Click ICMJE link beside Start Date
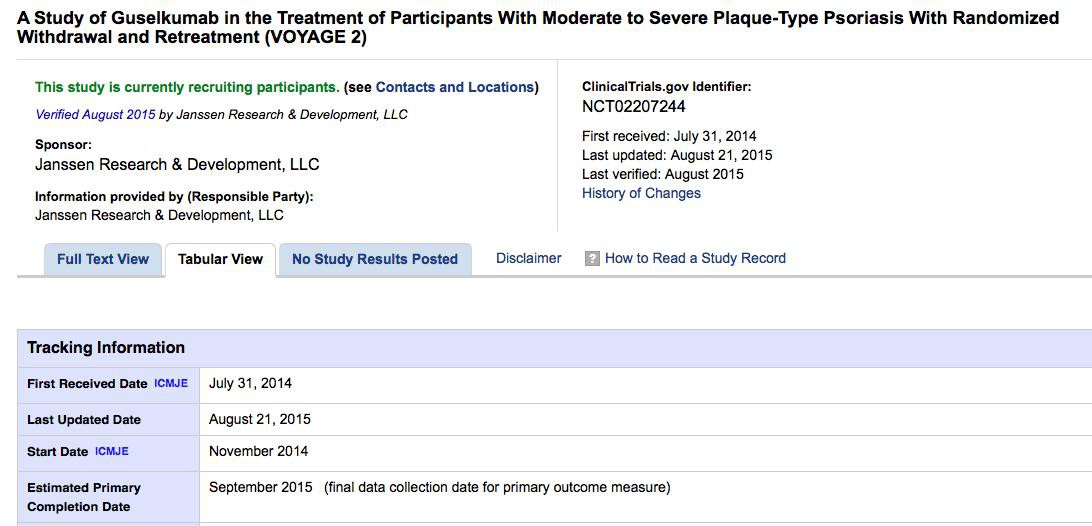The height and width of the screenshot is (526, 1092). pyautogui.click(x=112, y=452)
